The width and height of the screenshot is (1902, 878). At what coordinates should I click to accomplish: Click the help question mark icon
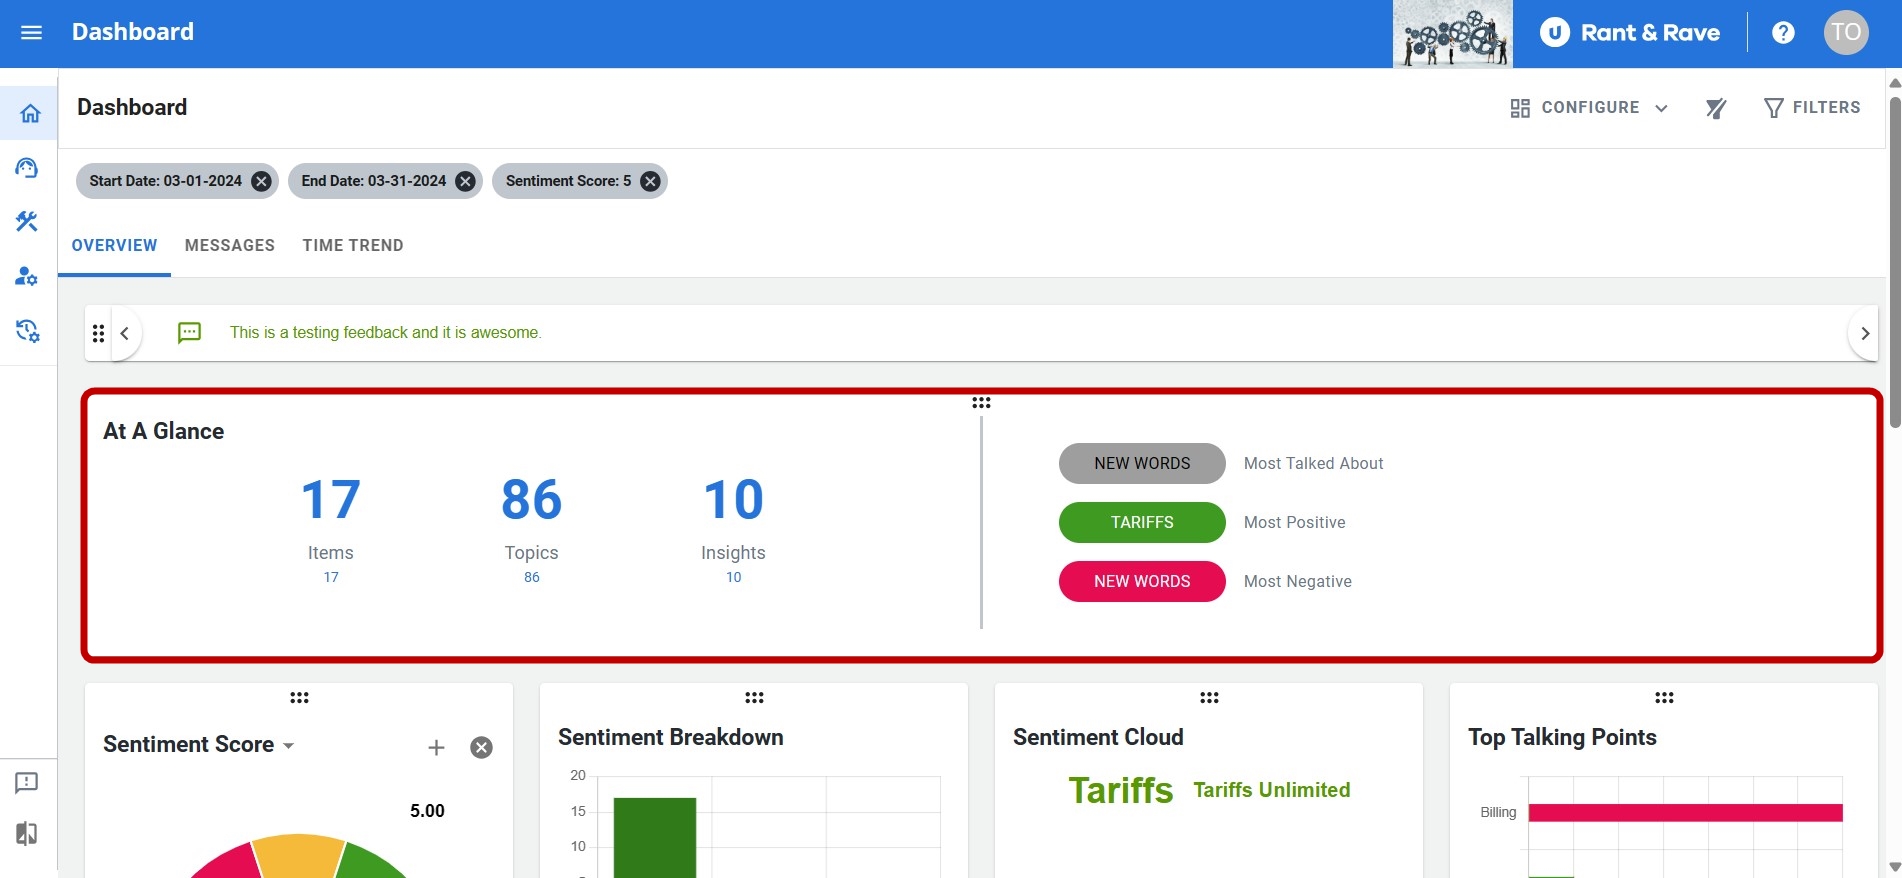coord(1782,33)
